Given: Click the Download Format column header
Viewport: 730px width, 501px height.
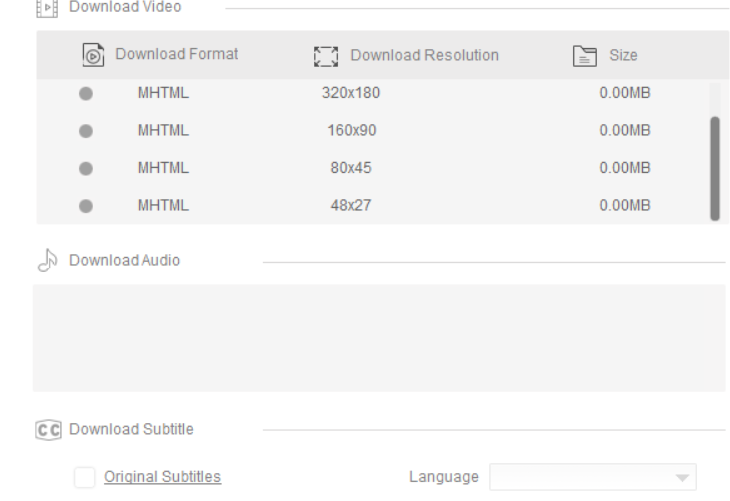Looking at the screenshot, I should coord(176,54).
